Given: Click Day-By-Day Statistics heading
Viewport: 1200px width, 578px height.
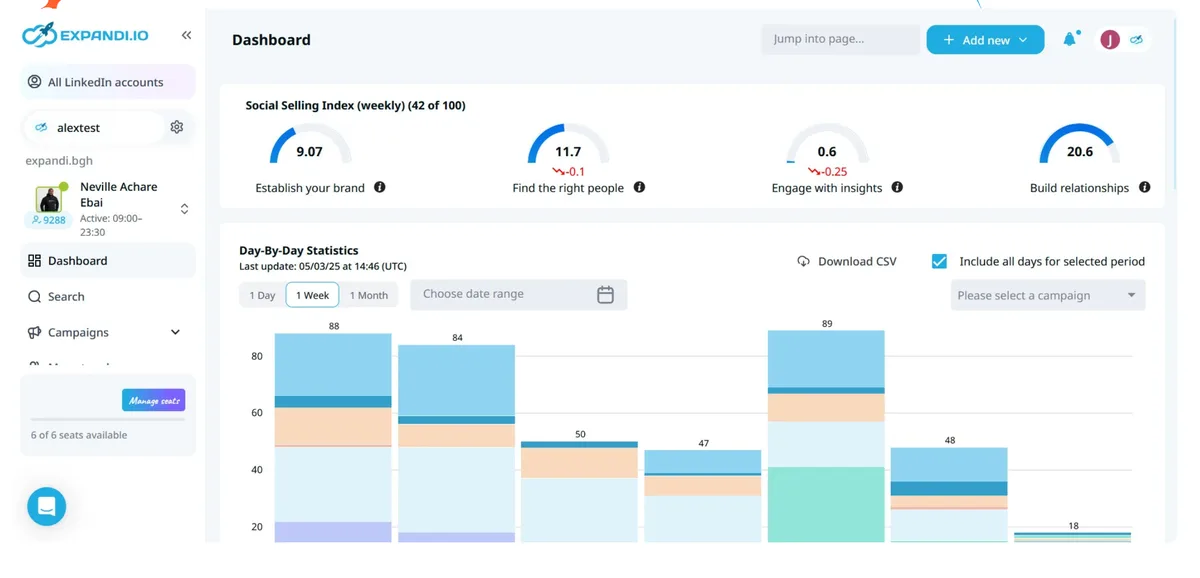Looking at the screenshot, I should pos(299,250).
